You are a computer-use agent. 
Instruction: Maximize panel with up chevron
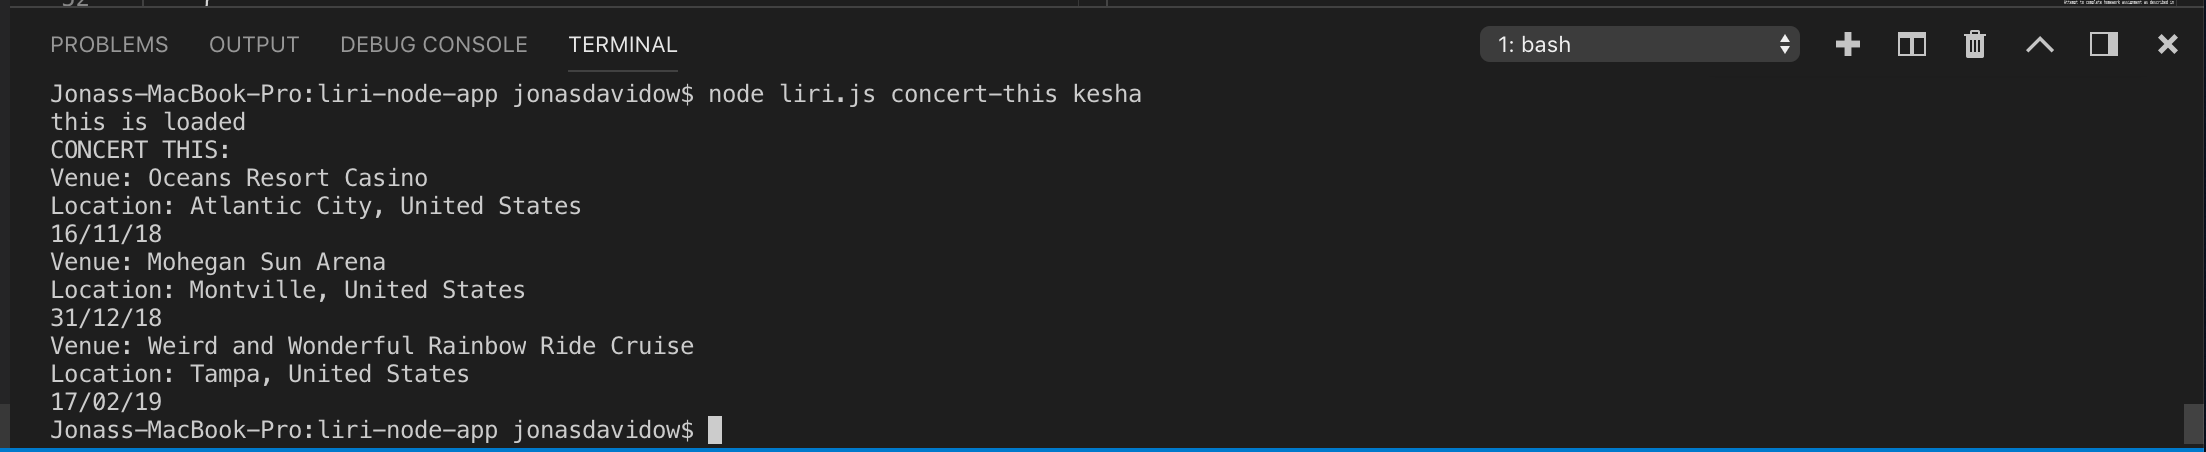2039,45
